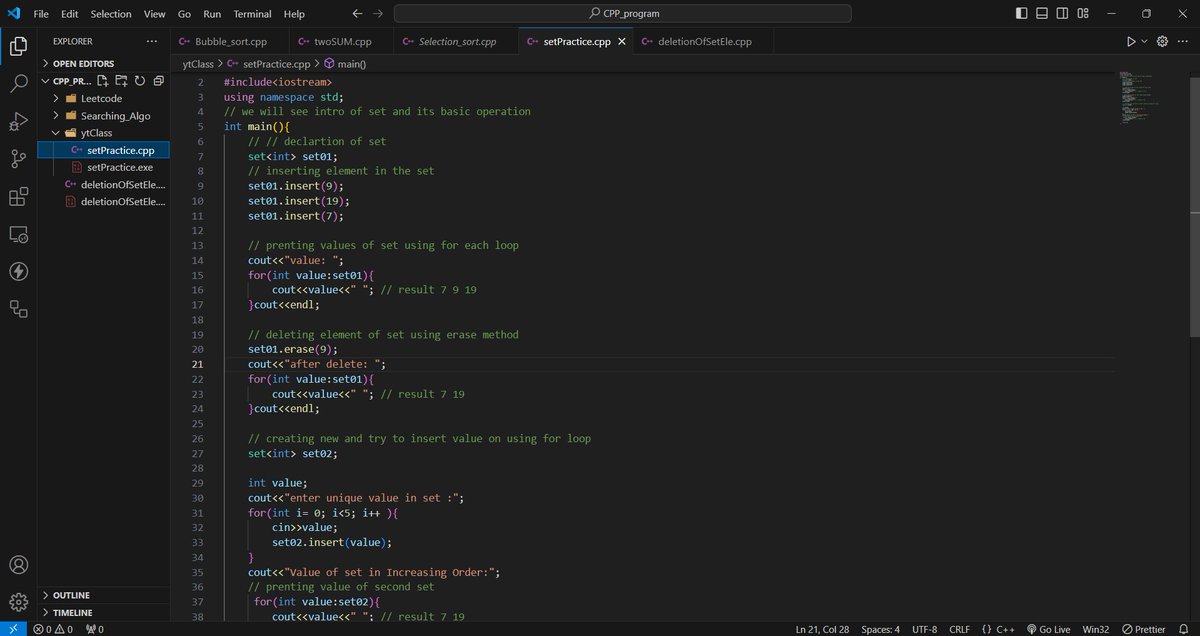This screenshot has width=1200, height=636.
Task: Open the Remote Explorer view
Action: click(x=18, y=234)
